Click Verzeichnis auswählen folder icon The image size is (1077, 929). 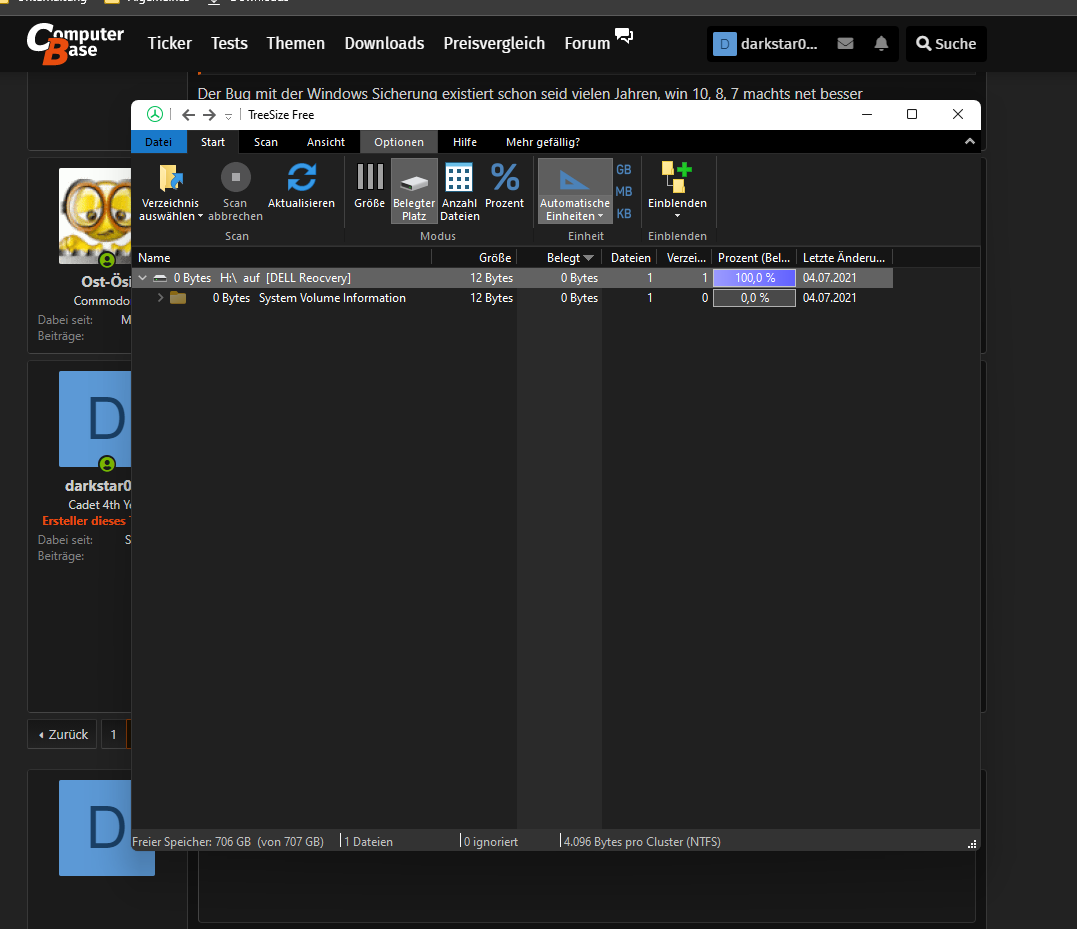tap(170, 177)
